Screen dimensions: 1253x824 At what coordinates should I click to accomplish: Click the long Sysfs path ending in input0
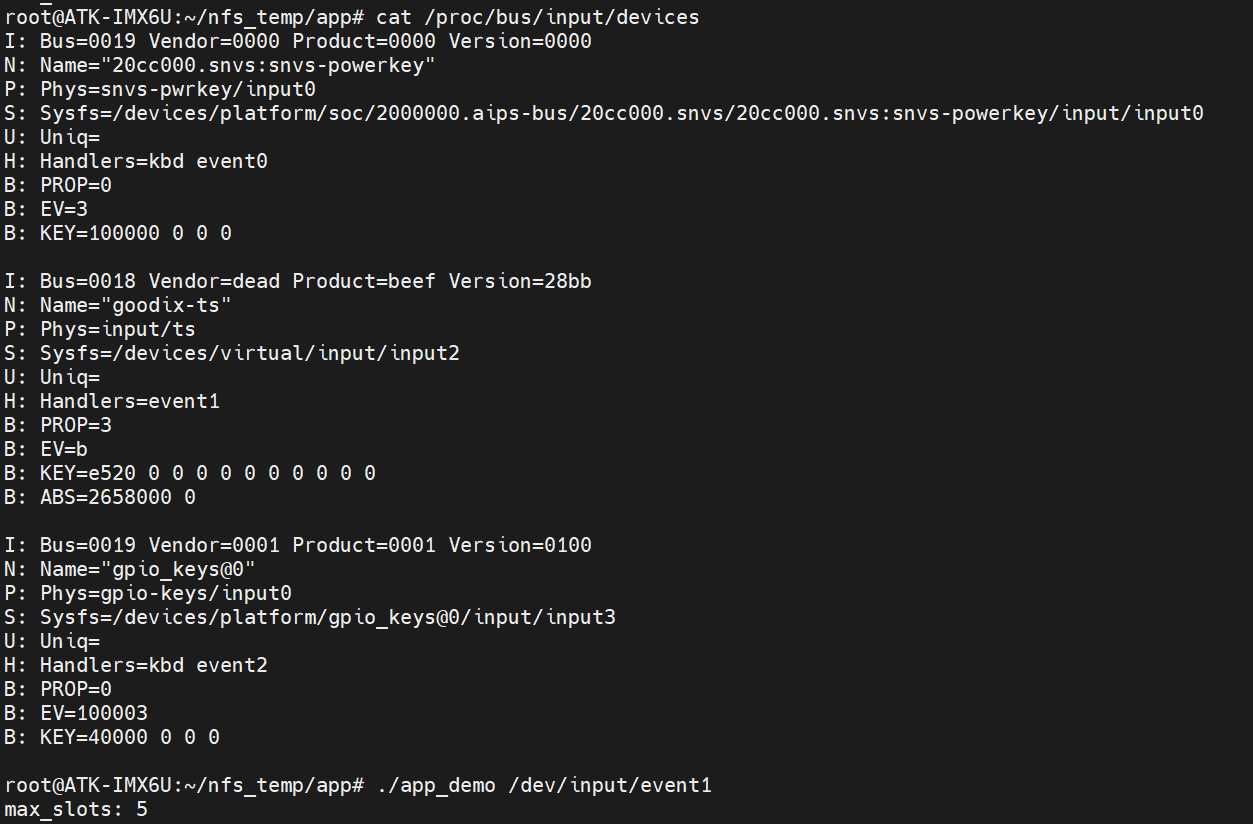coord(621,113)
